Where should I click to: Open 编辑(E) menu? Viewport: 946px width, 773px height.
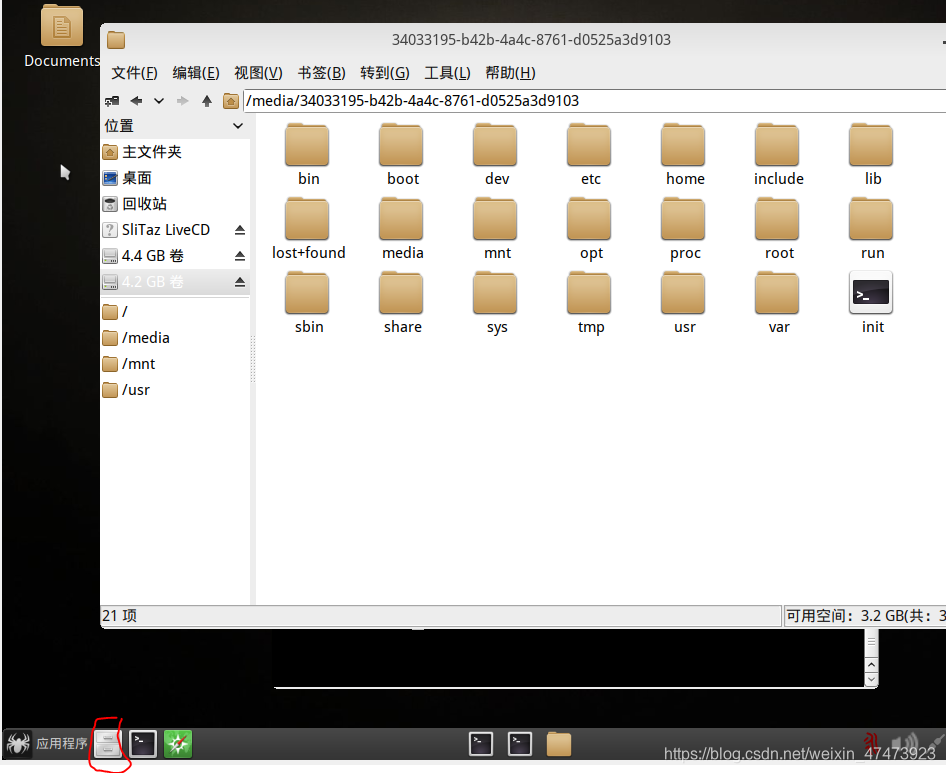(x=196, y=73)
